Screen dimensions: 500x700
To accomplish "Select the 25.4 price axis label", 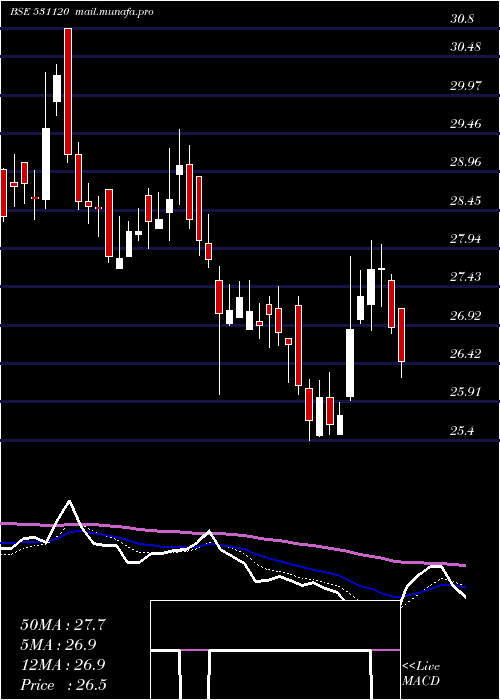I will 462,431.
